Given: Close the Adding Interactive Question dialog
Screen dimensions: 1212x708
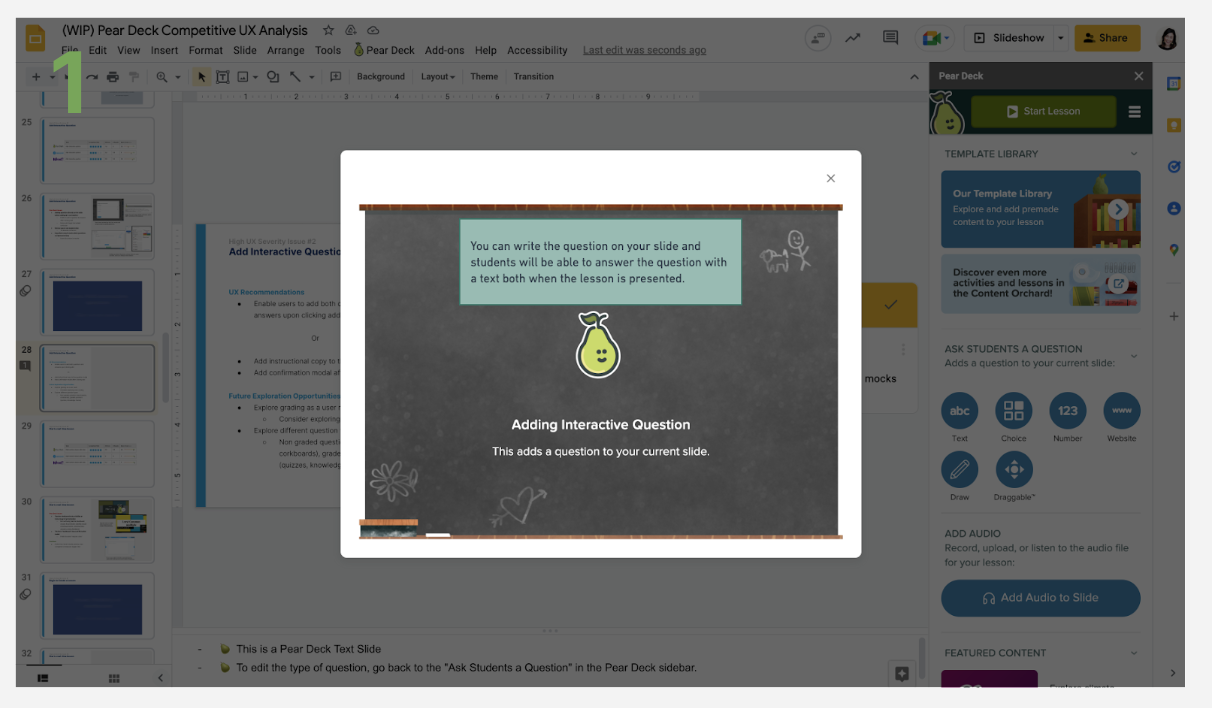Looking at the screenshot, I should [x=830, y=179].
